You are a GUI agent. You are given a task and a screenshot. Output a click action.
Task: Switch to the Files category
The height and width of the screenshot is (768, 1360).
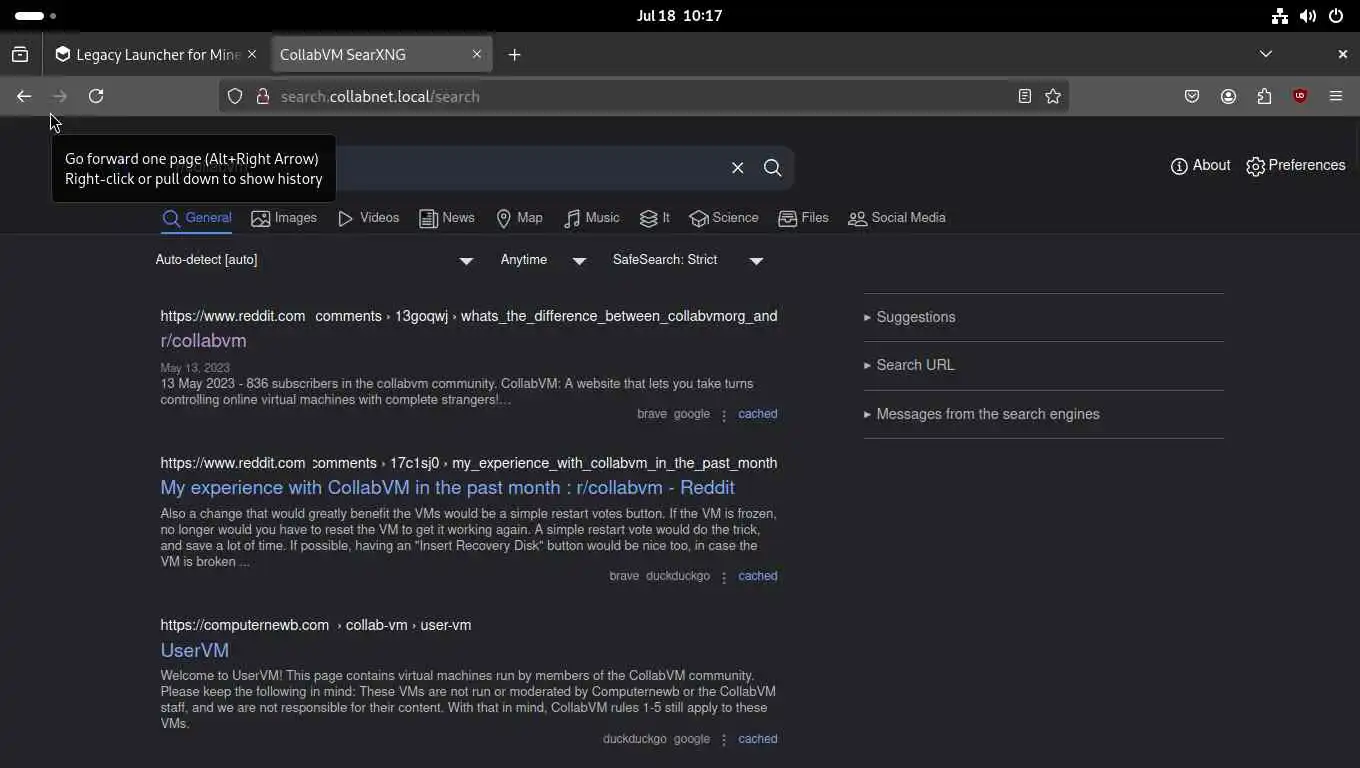[804, 218]
